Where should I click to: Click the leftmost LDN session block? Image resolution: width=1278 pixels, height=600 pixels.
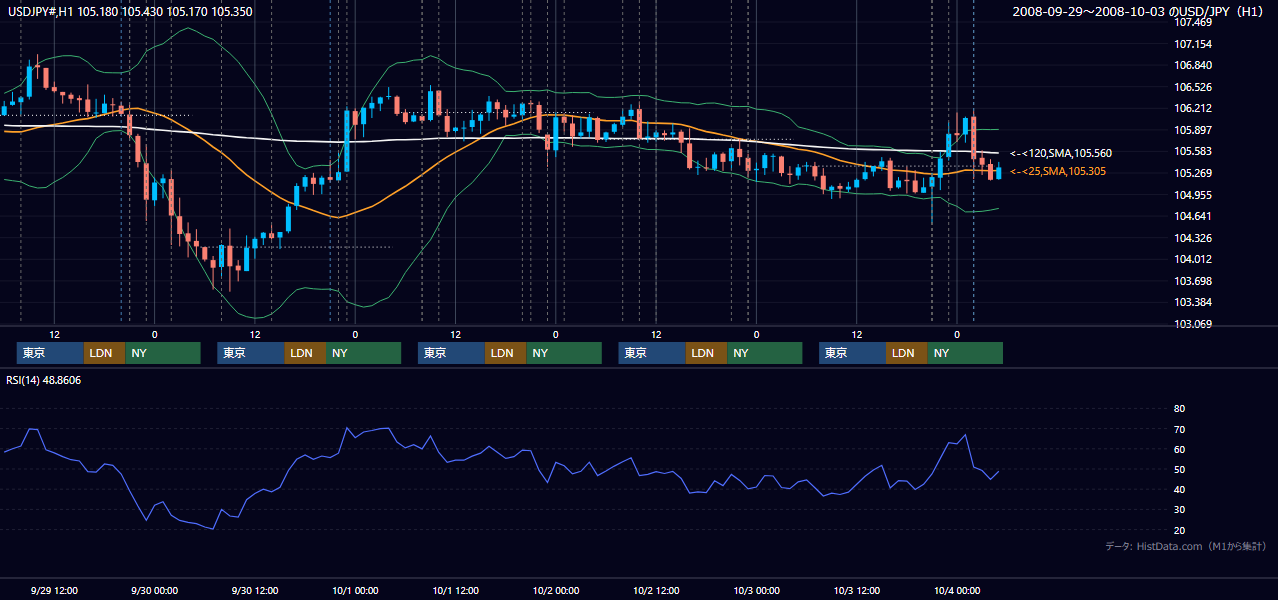104,353
